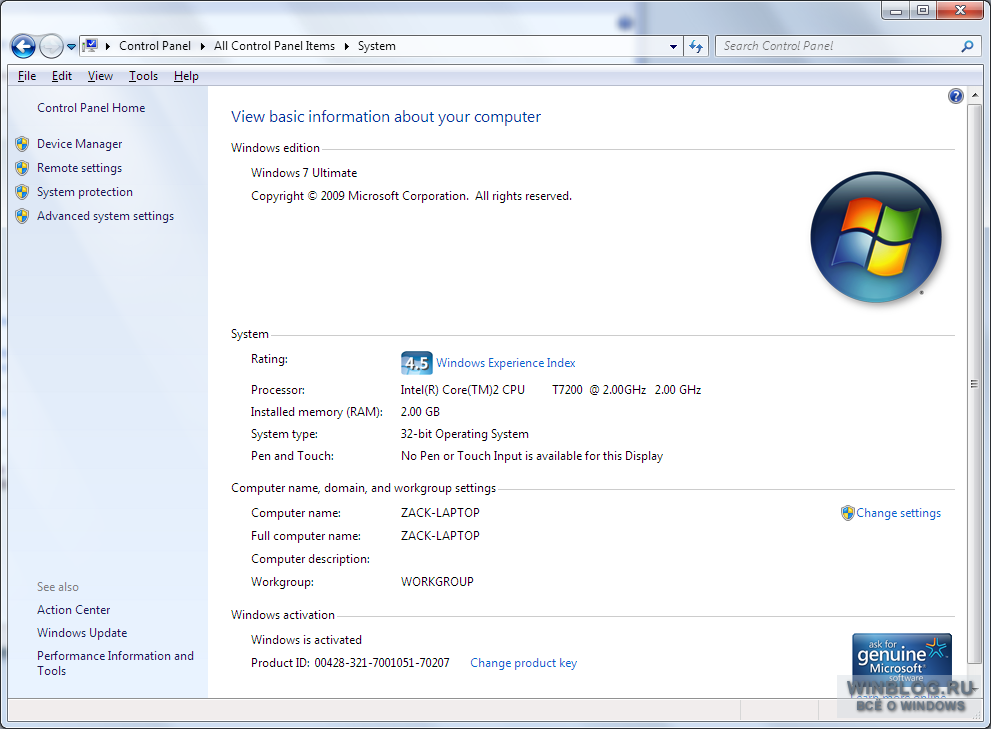
Task: Close the System window
Action: [960, 11]
